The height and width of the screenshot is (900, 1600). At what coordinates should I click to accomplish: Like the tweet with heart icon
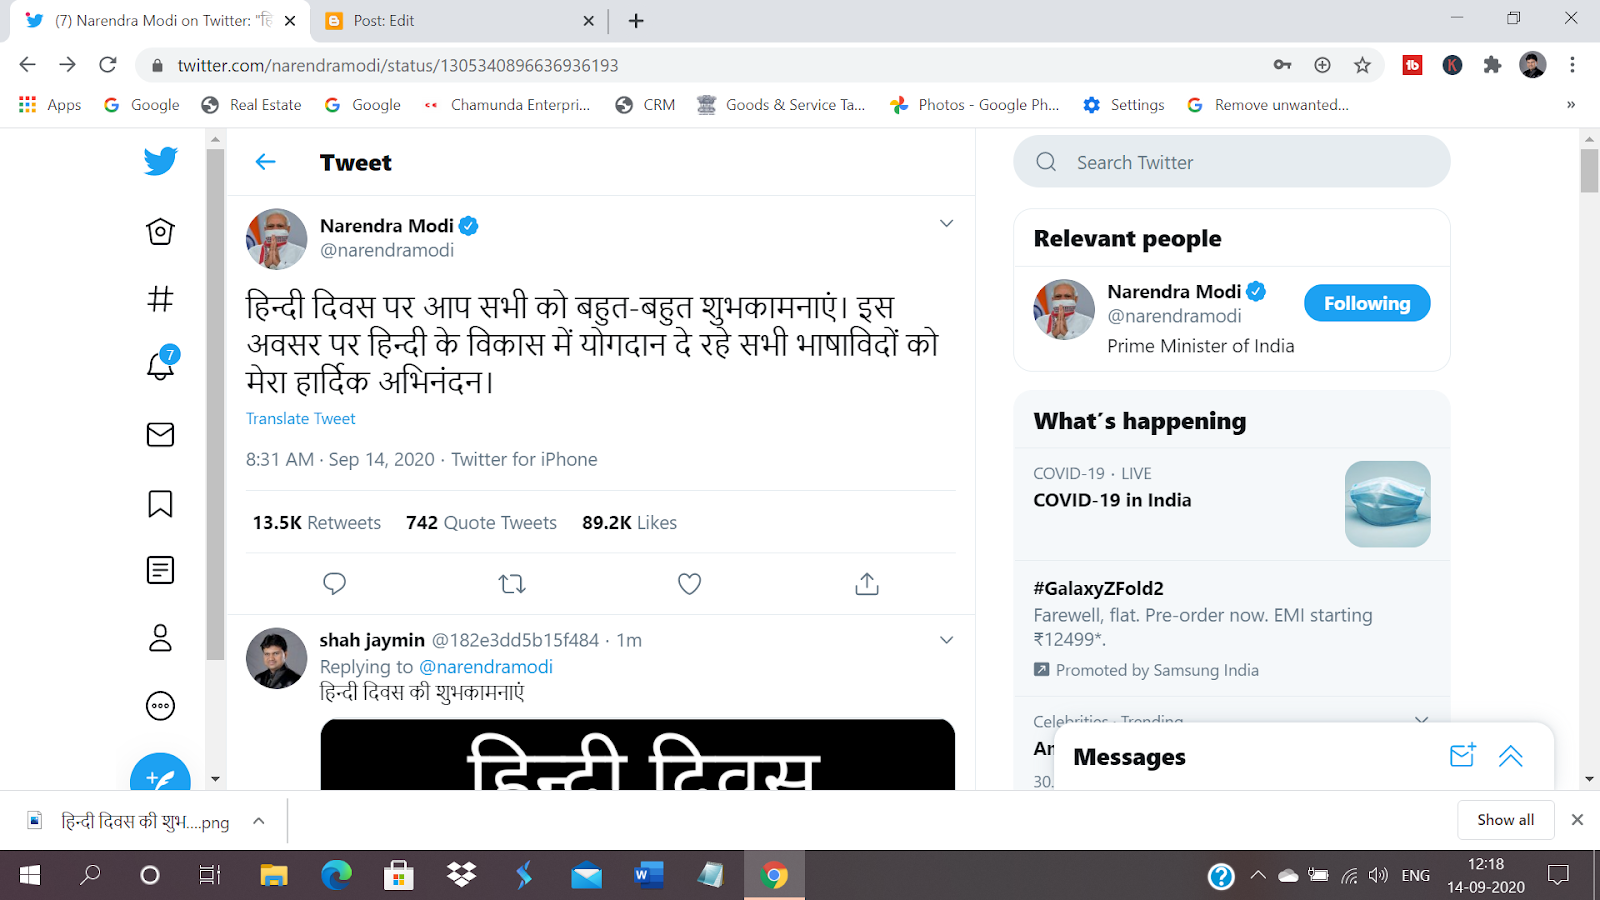click(x=689, y=583)
